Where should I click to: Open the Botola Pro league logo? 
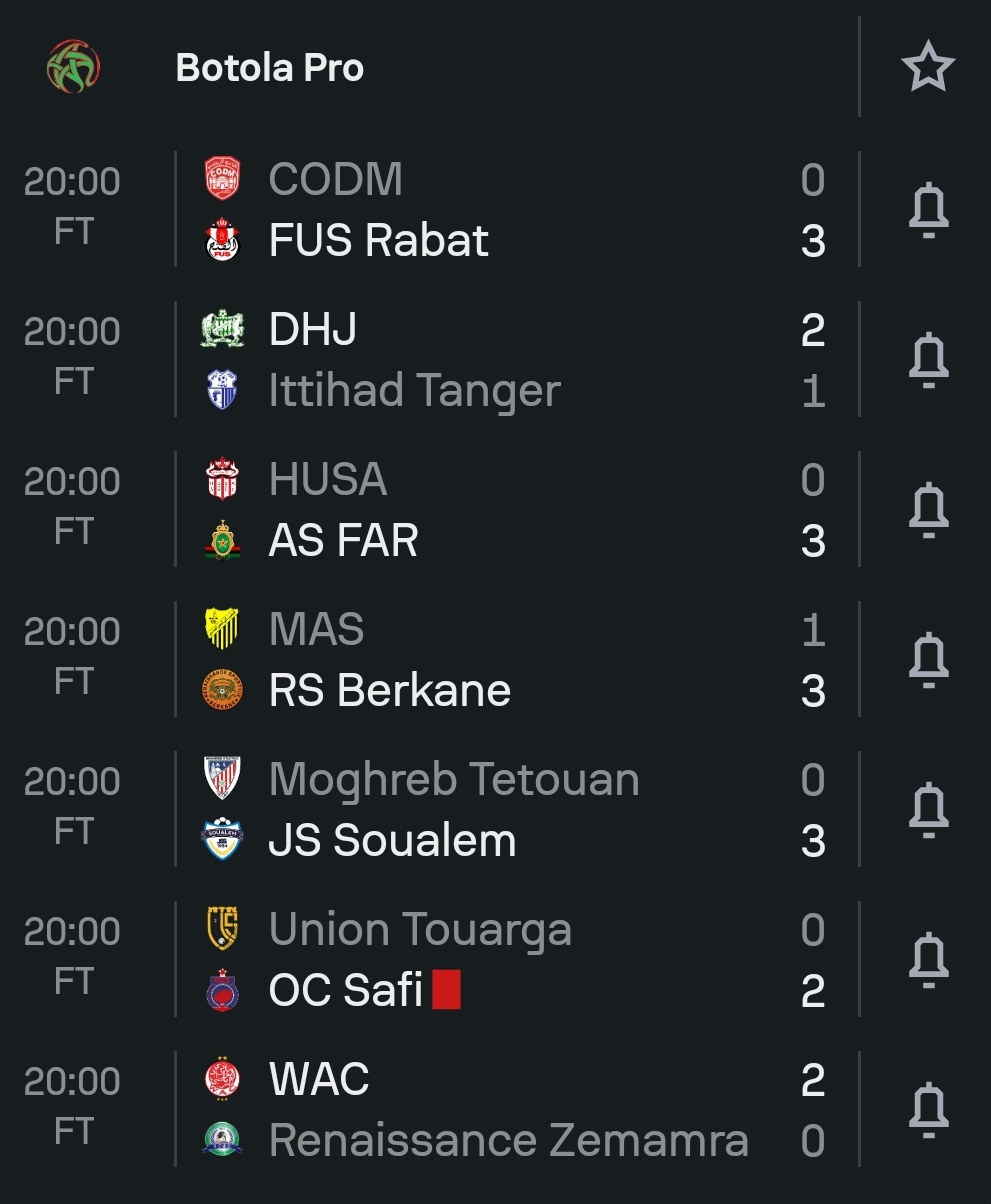point(73,67)
